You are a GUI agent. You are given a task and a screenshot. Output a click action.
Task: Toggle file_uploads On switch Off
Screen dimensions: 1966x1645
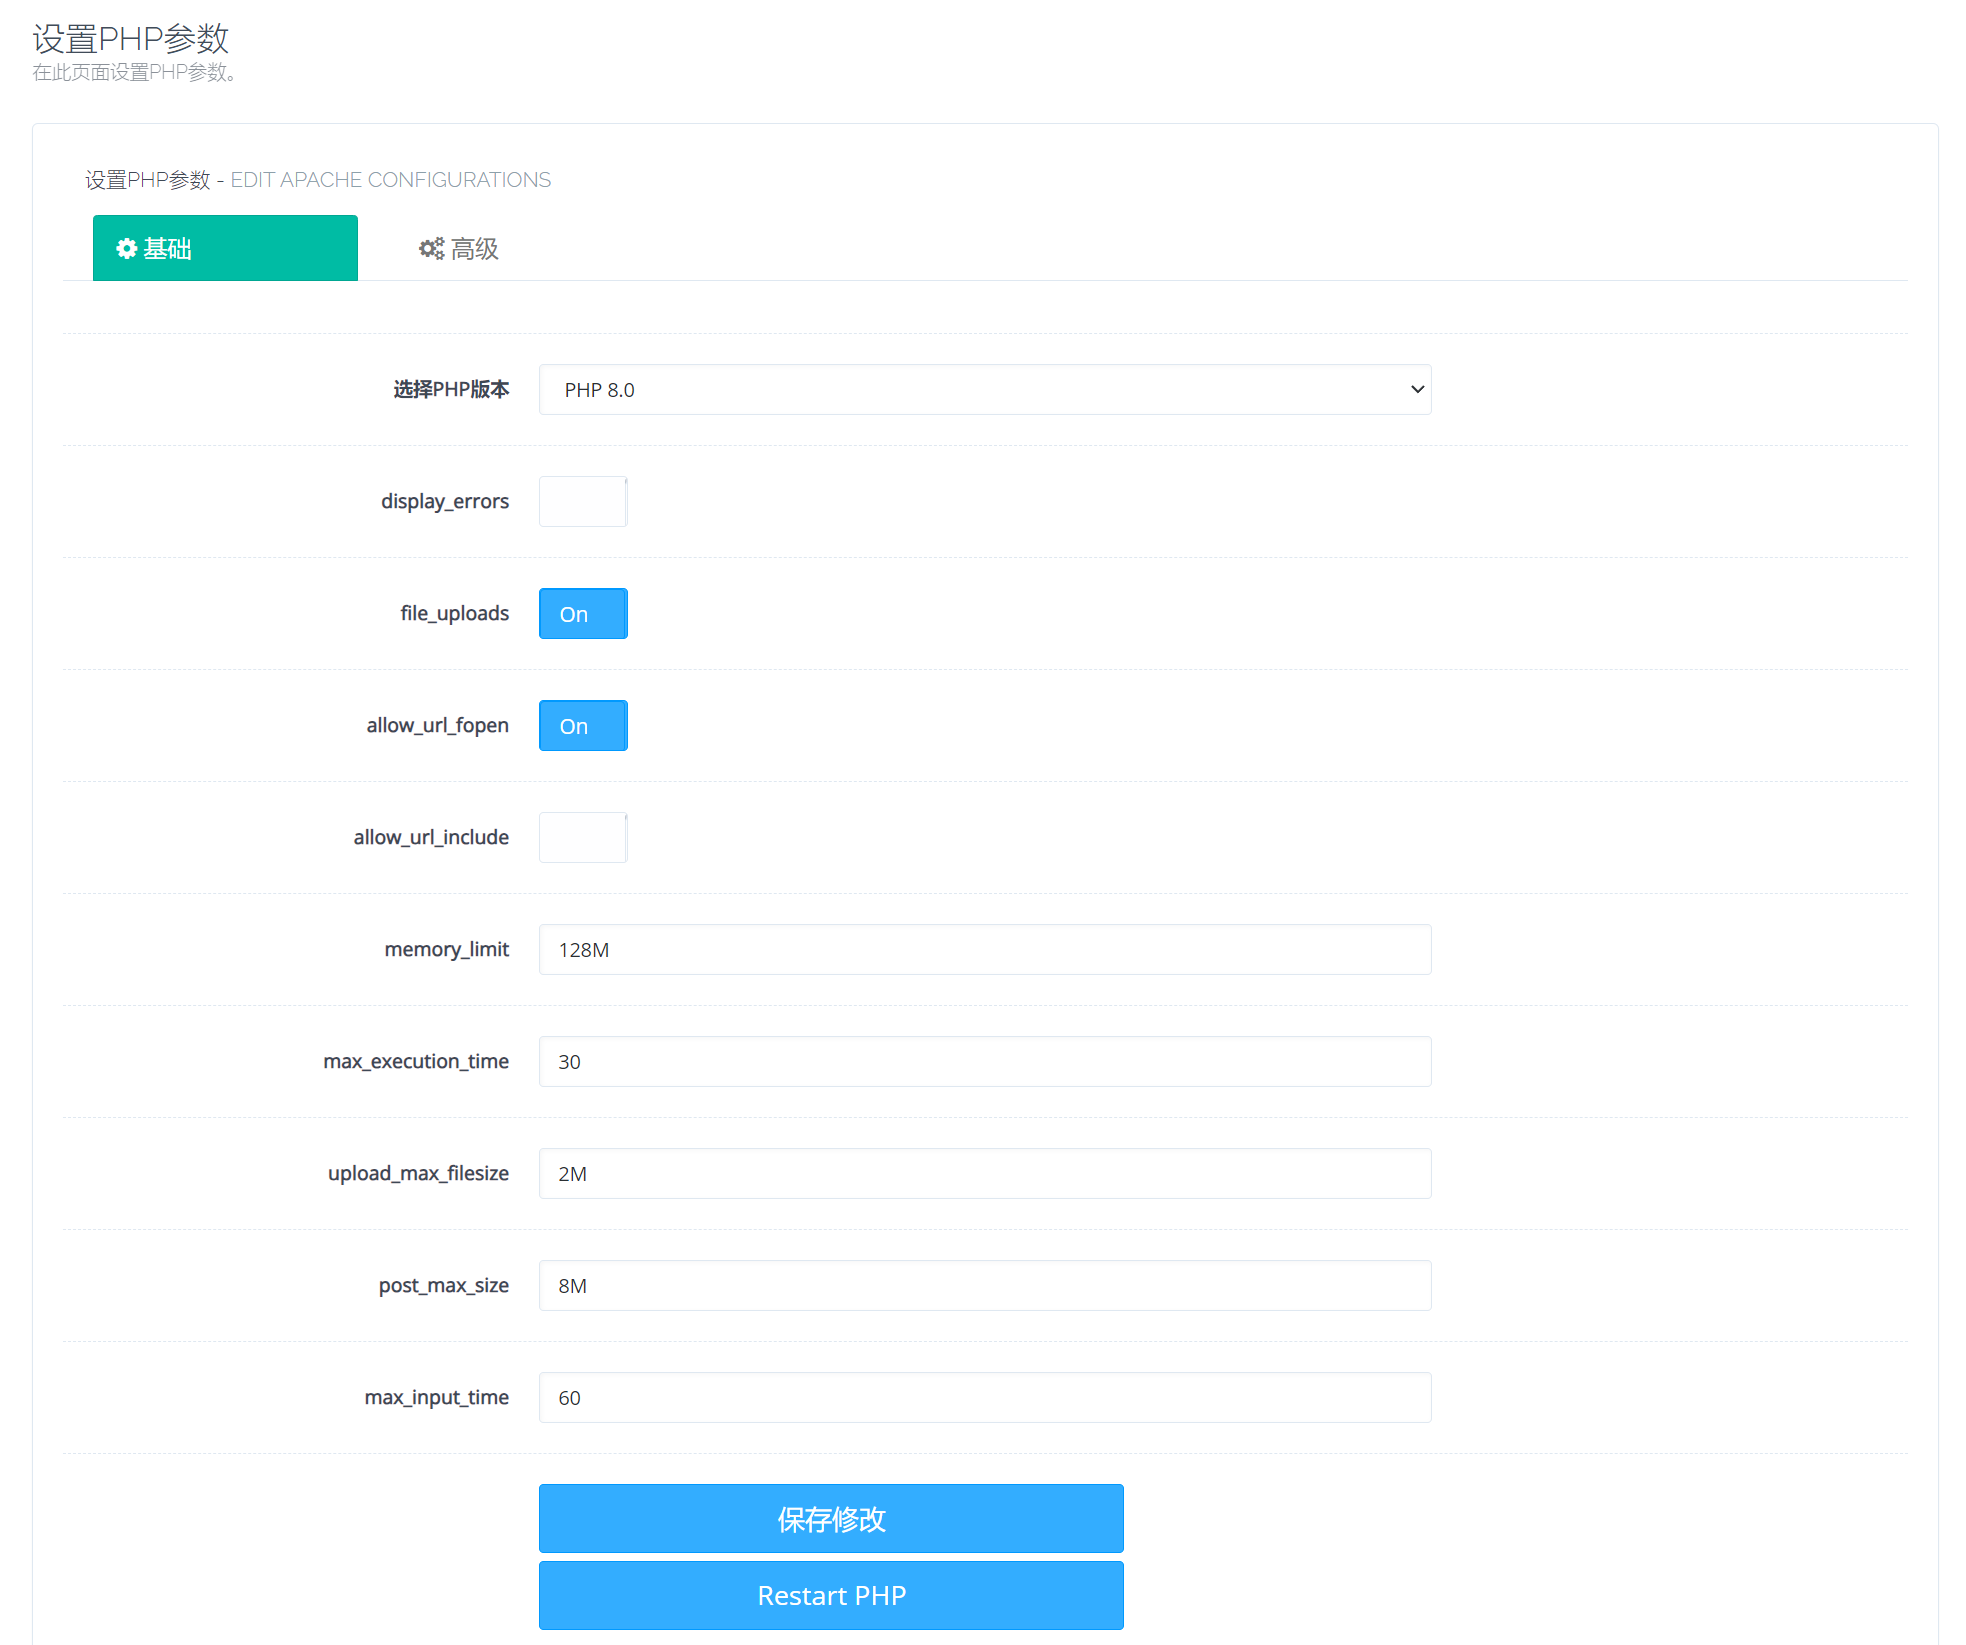coord(581,613)
